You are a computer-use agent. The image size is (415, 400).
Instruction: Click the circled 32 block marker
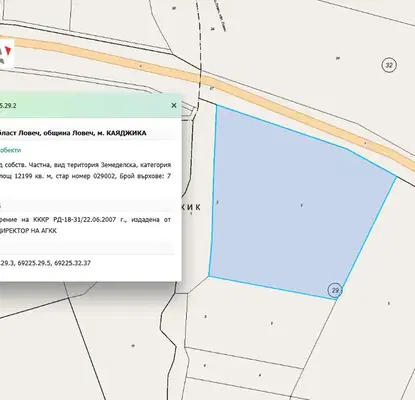389,65
